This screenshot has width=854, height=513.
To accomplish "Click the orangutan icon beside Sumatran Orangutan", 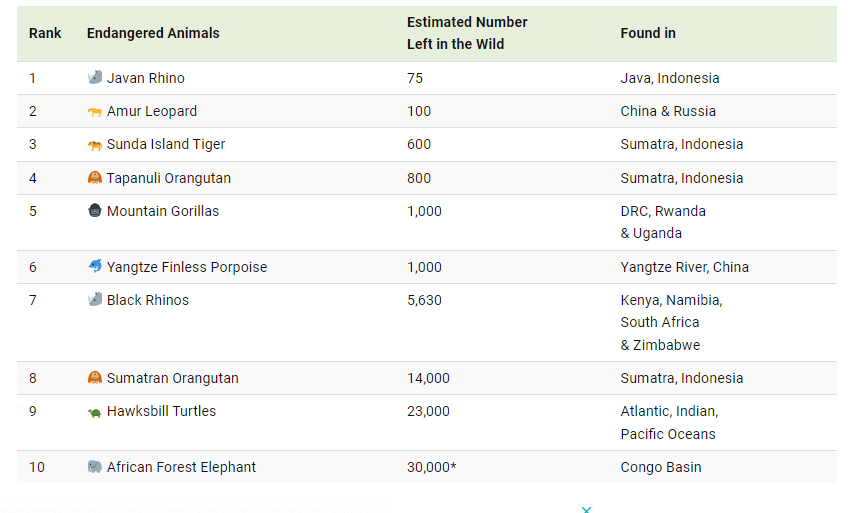I will (95, 378).
